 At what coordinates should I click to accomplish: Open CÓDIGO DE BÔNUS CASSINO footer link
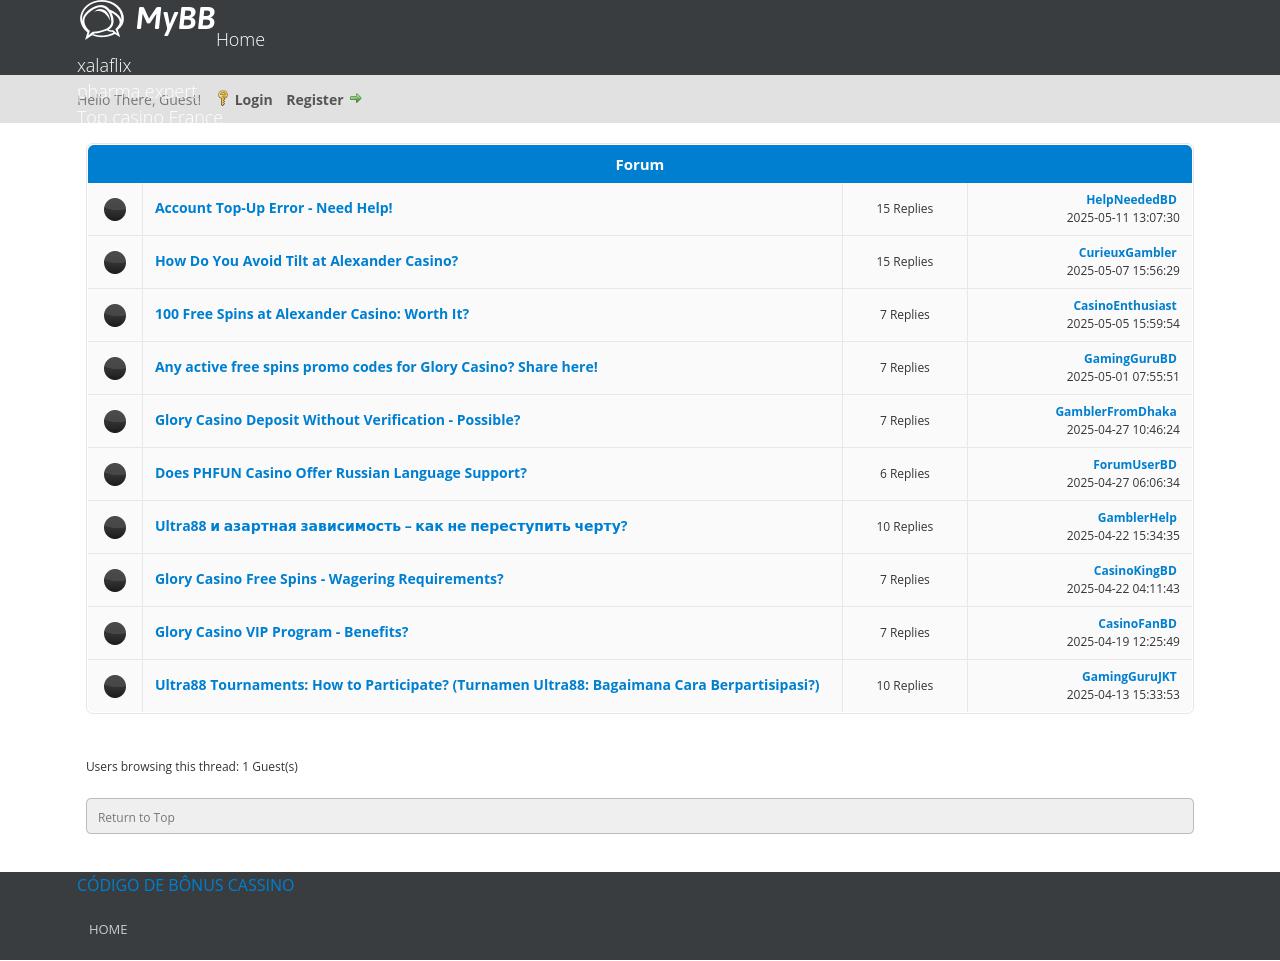185,885
